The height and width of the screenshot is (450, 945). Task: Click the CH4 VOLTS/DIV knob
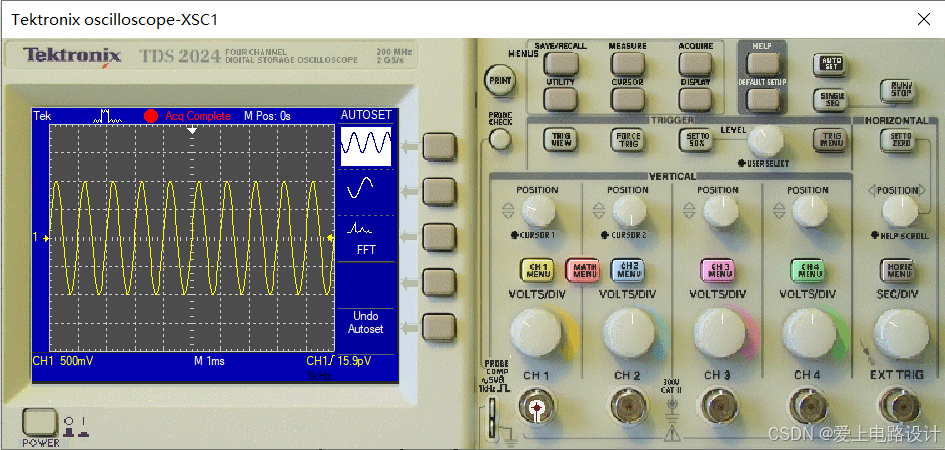[808, 333]
